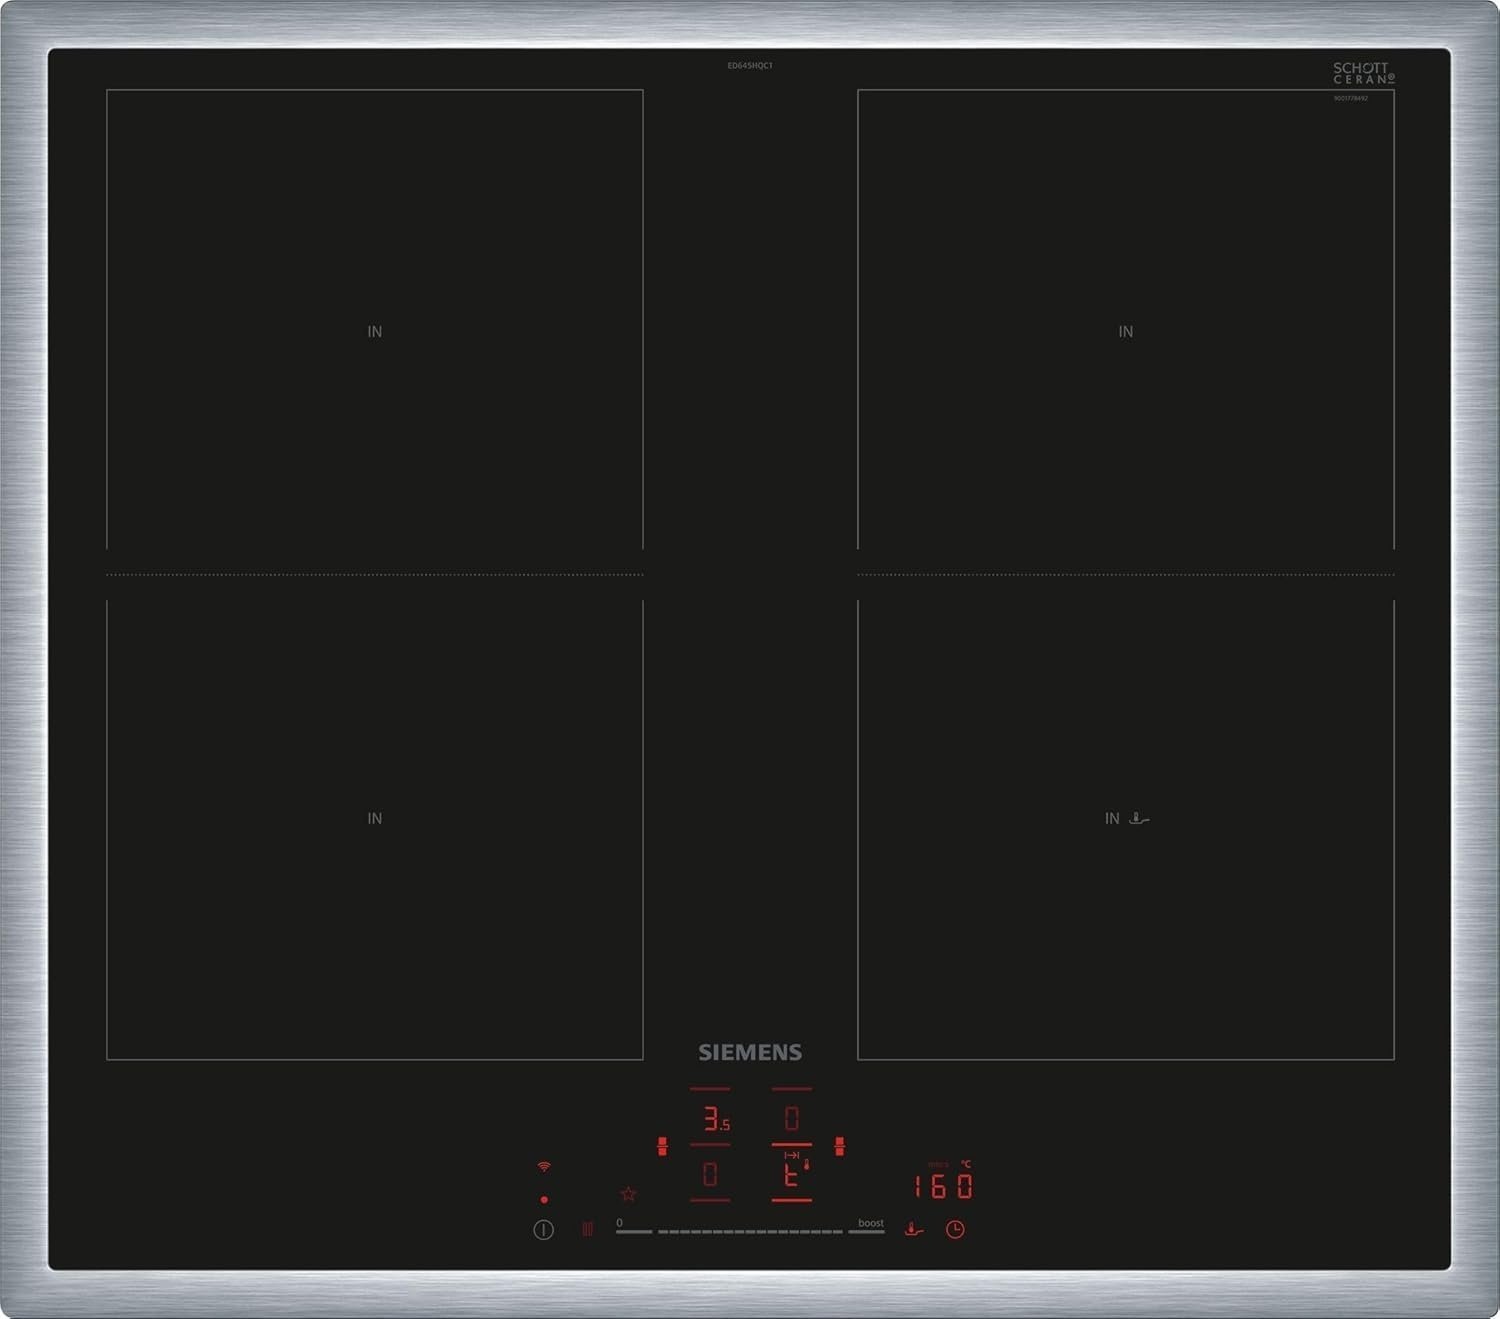Screen dimensions: 1500x1319
Task: Select the zone display showing letter t
Action: point(792,1175)
